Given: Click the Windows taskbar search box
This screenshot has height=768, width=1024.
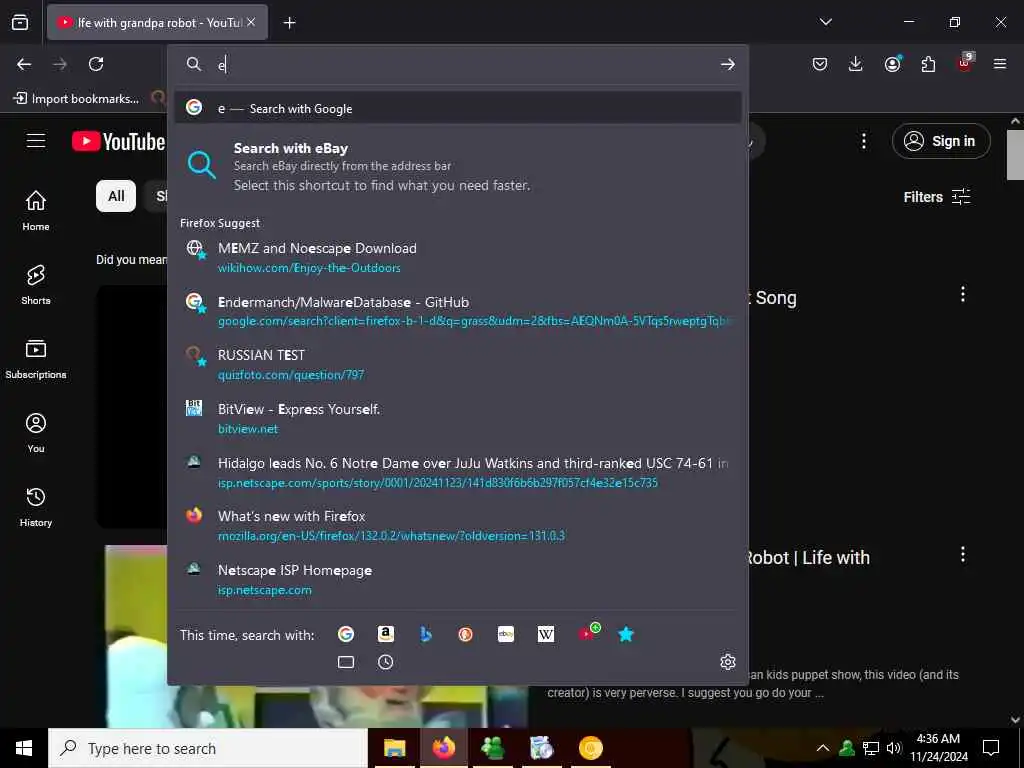Looking at the screenshot, I should click(x=208, y=748).
